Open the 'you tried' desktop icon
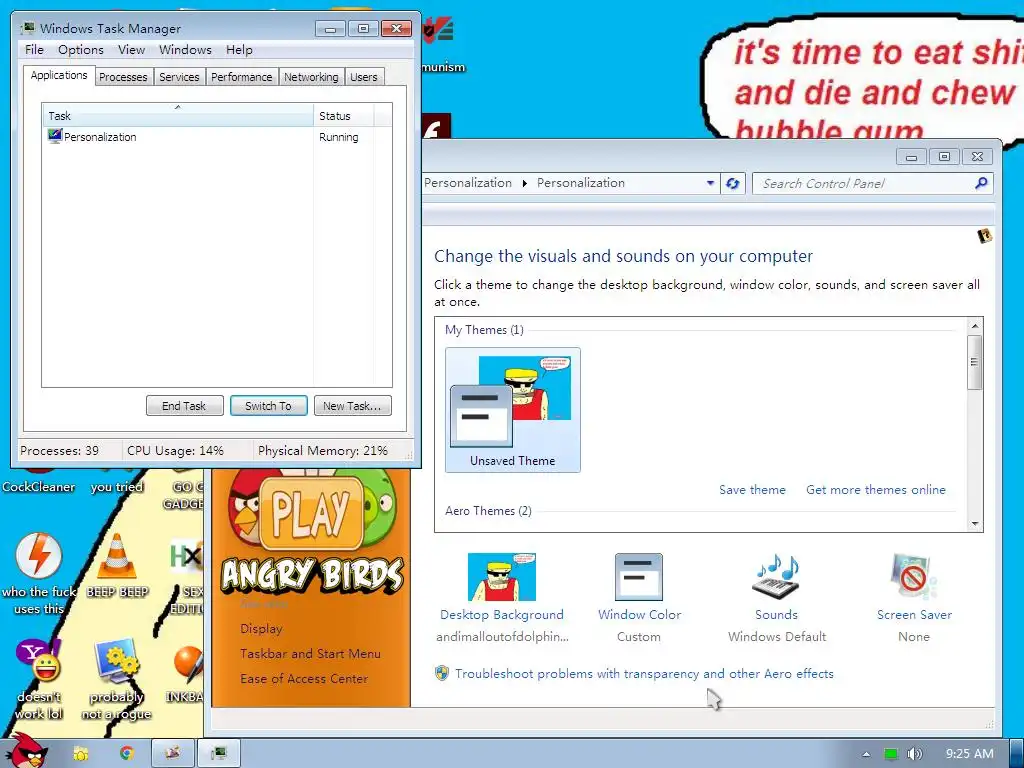Image resolution: width=1024 pixels, height=768 pixels. tap(116, 479)
